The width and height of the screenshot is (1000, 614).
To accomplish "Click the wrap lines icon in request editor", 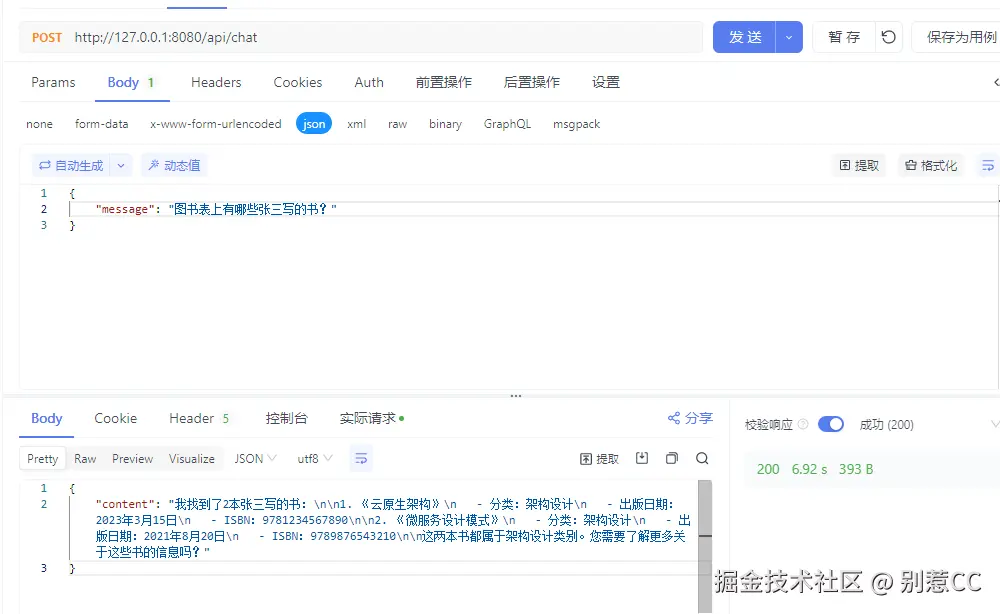I will pos(988,166).
